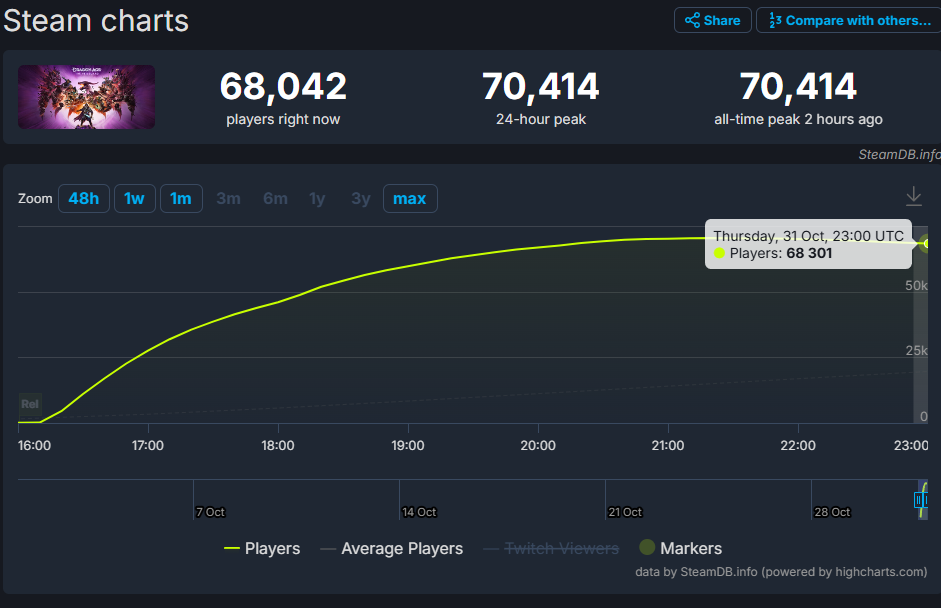Click the all-time peak 2 hours ago label
The image size is (941, 608).
[x=798, y=119]
